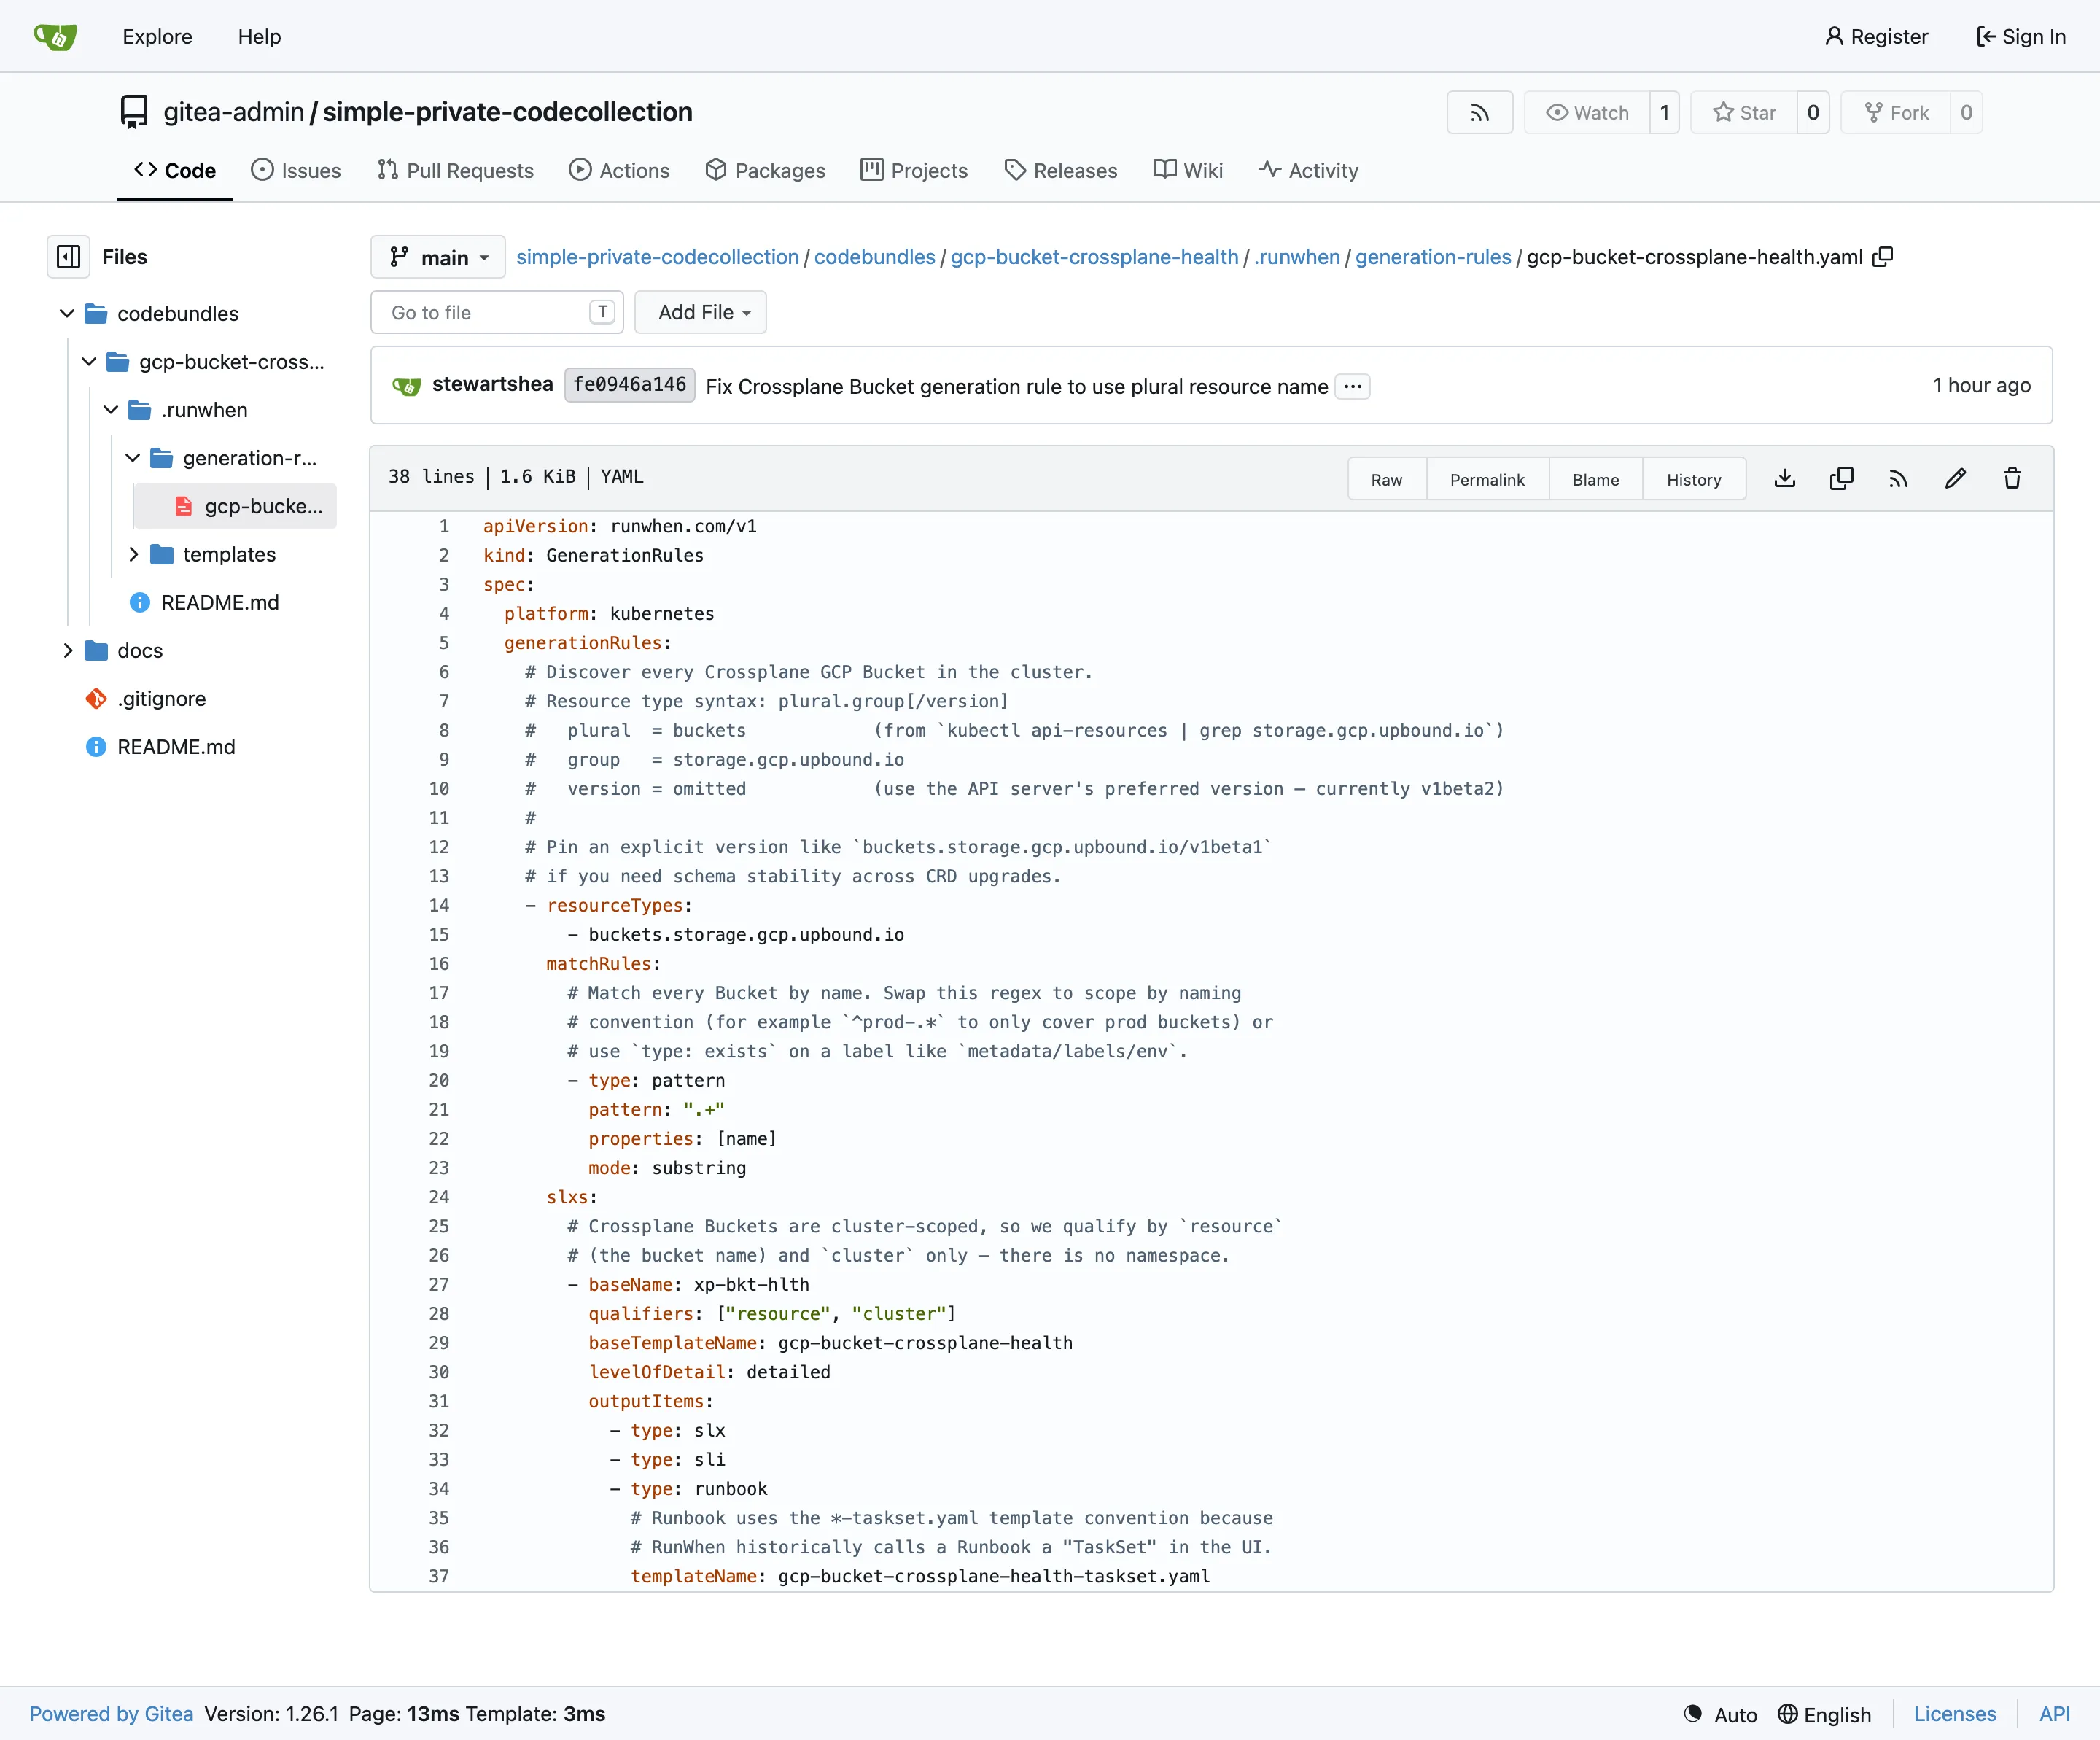2100x1740 pixels.
Task: Open the API footer link
Action: point(2055,1714)
